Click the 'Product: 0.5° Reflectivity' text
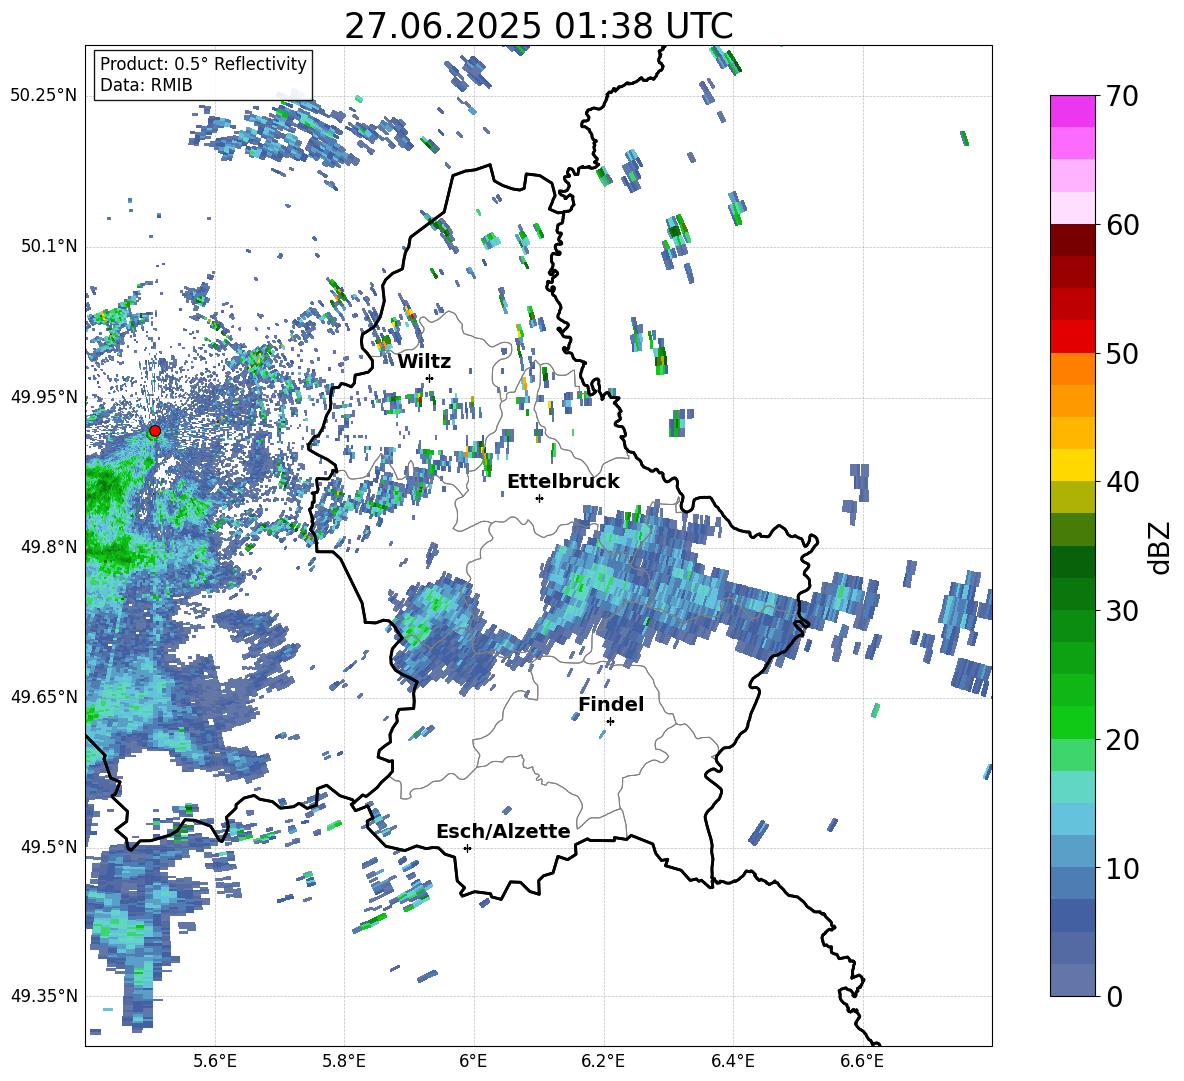1184x1081 pixels. [203, 64]
